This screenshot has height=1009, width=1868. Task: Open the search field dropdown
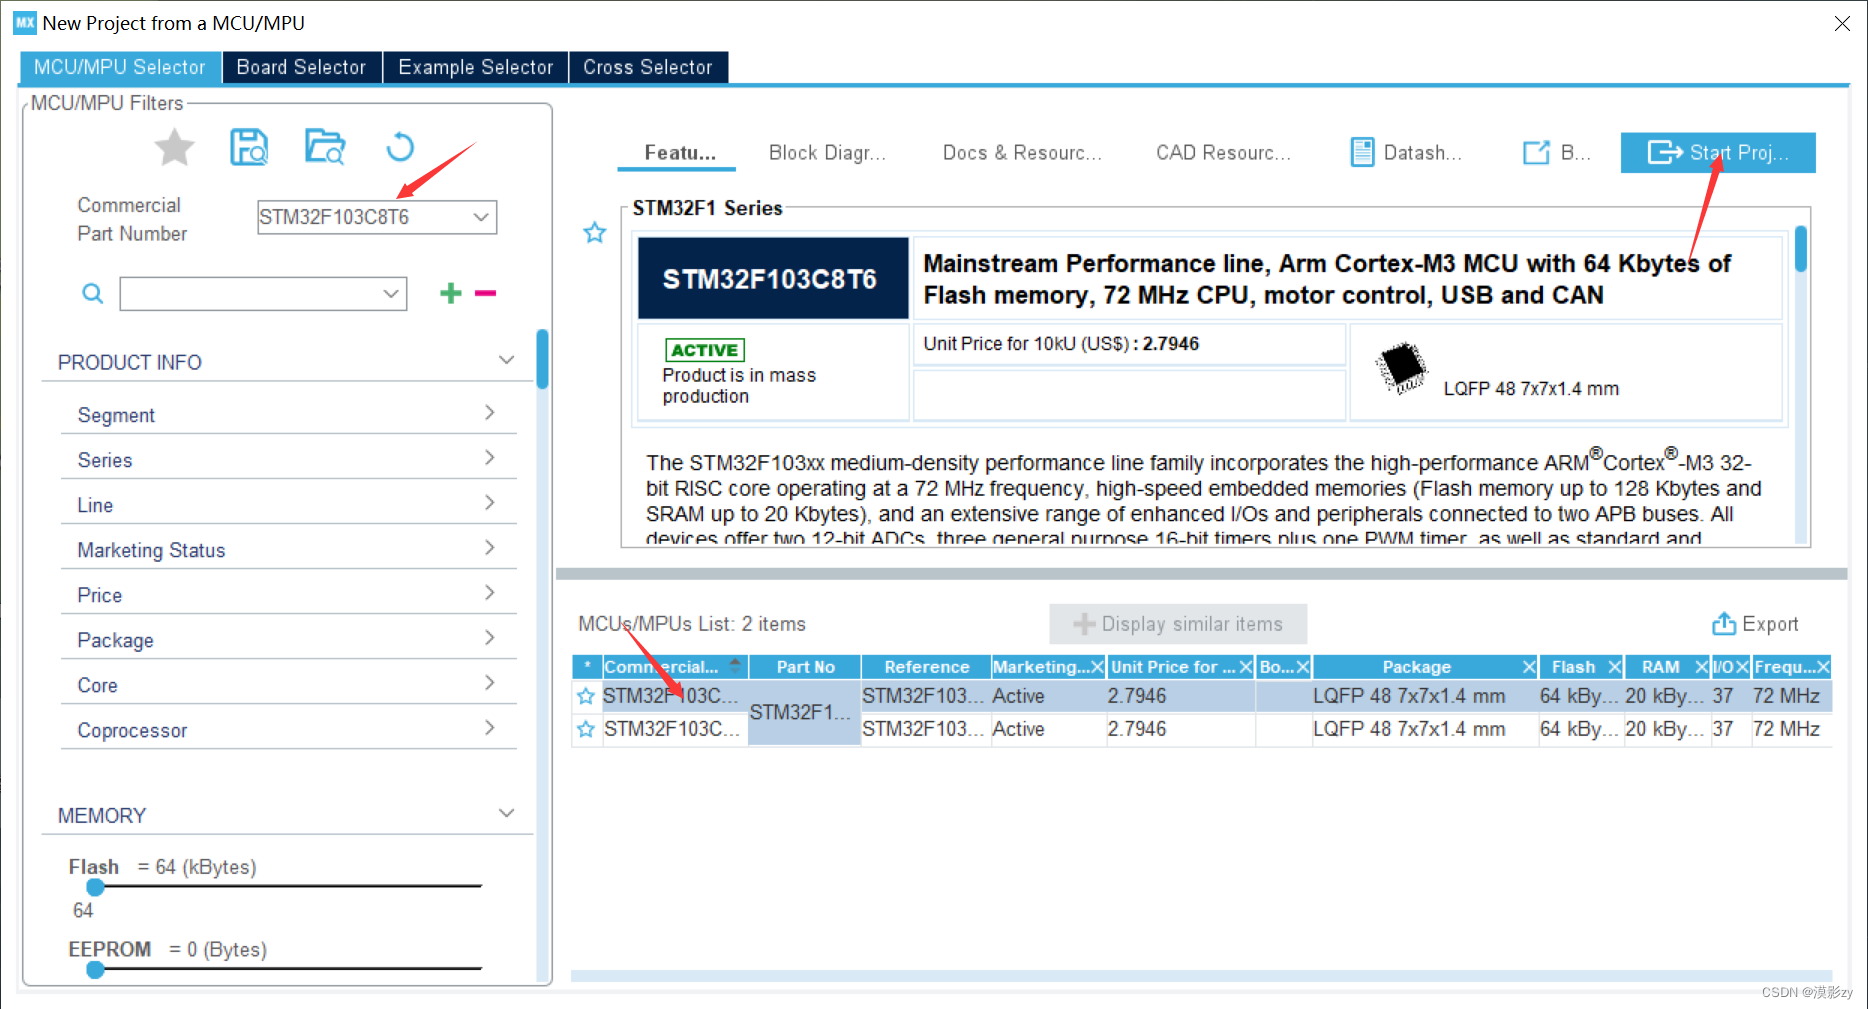tap(391, 294)
